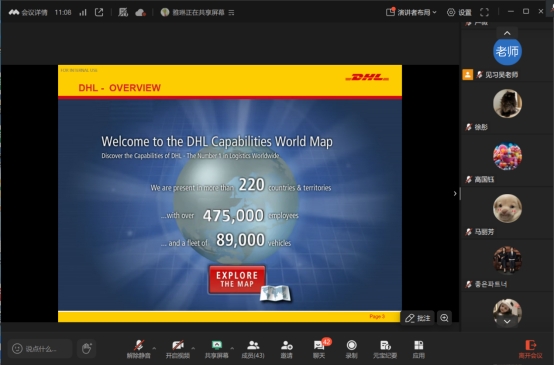Open the 演讲者布局 layout dropdown
Viewport: 554px width, 366px height.
point(411,12)
